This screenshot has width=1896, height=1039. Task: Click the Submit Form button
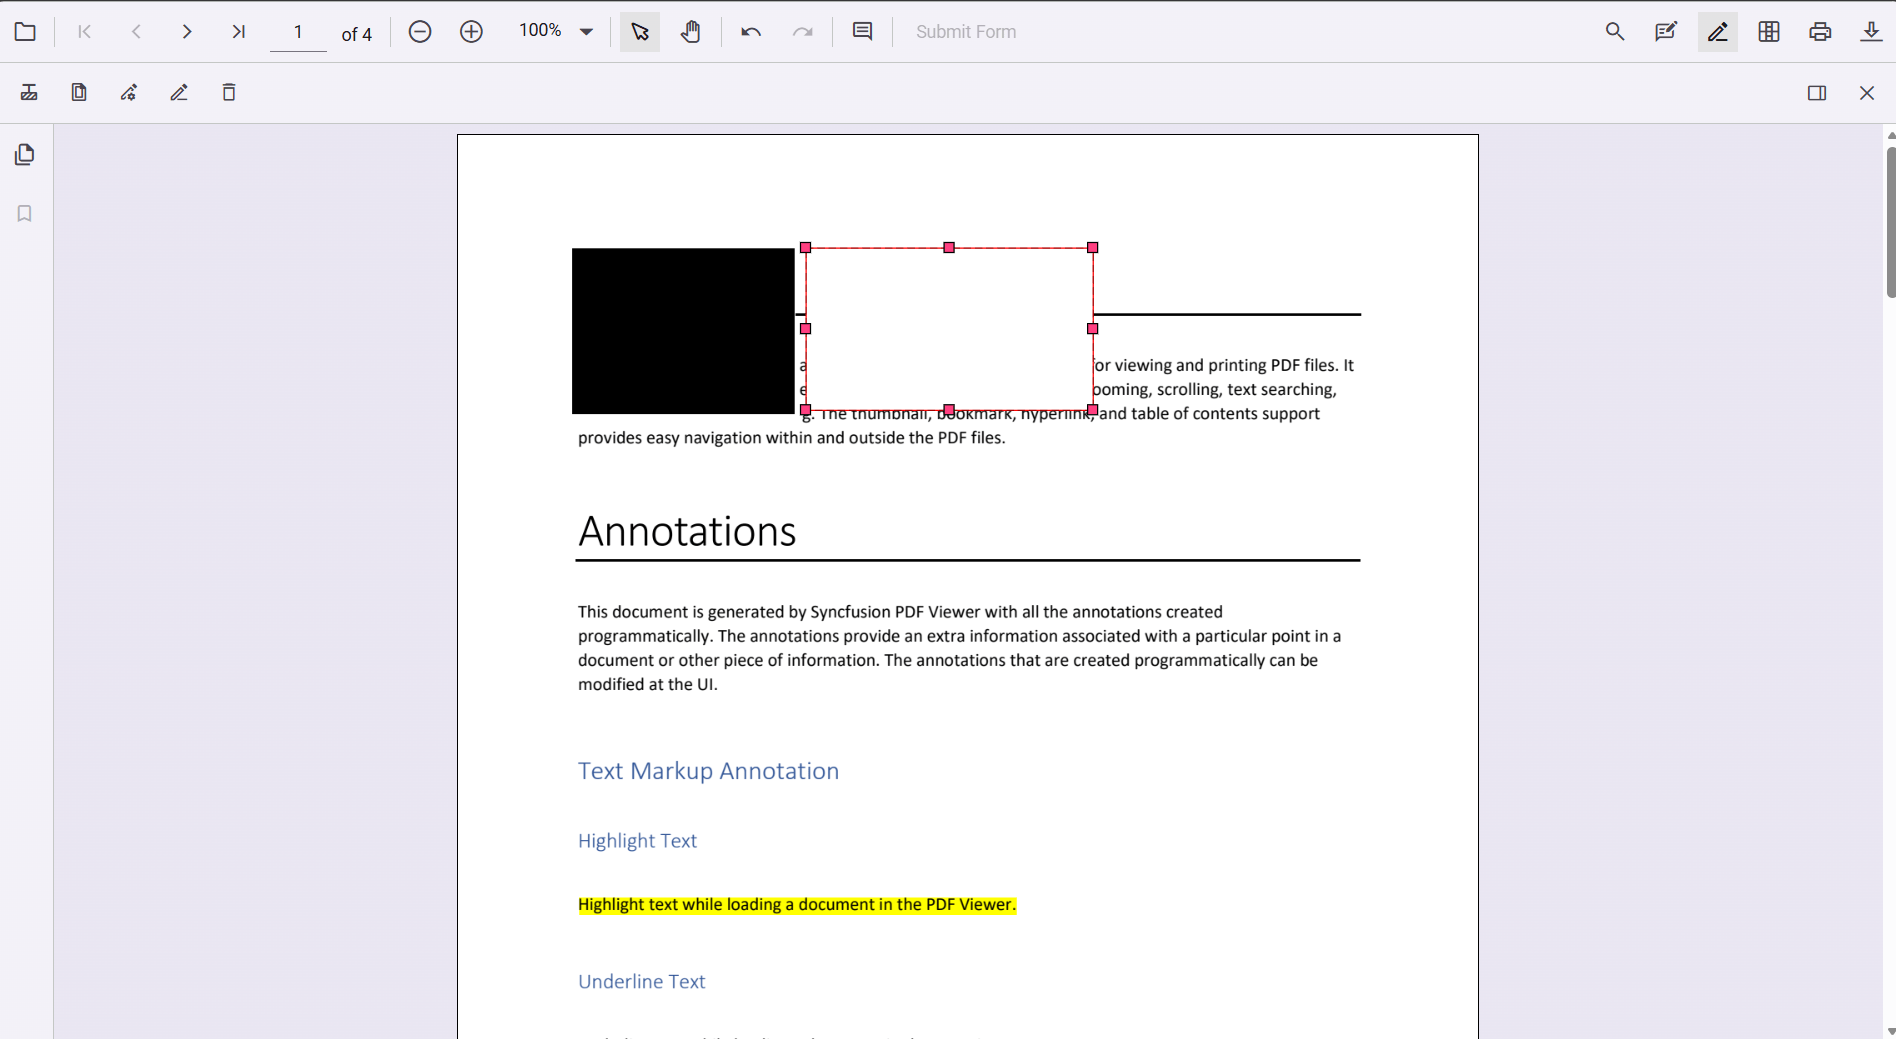[x=965, y=31]
